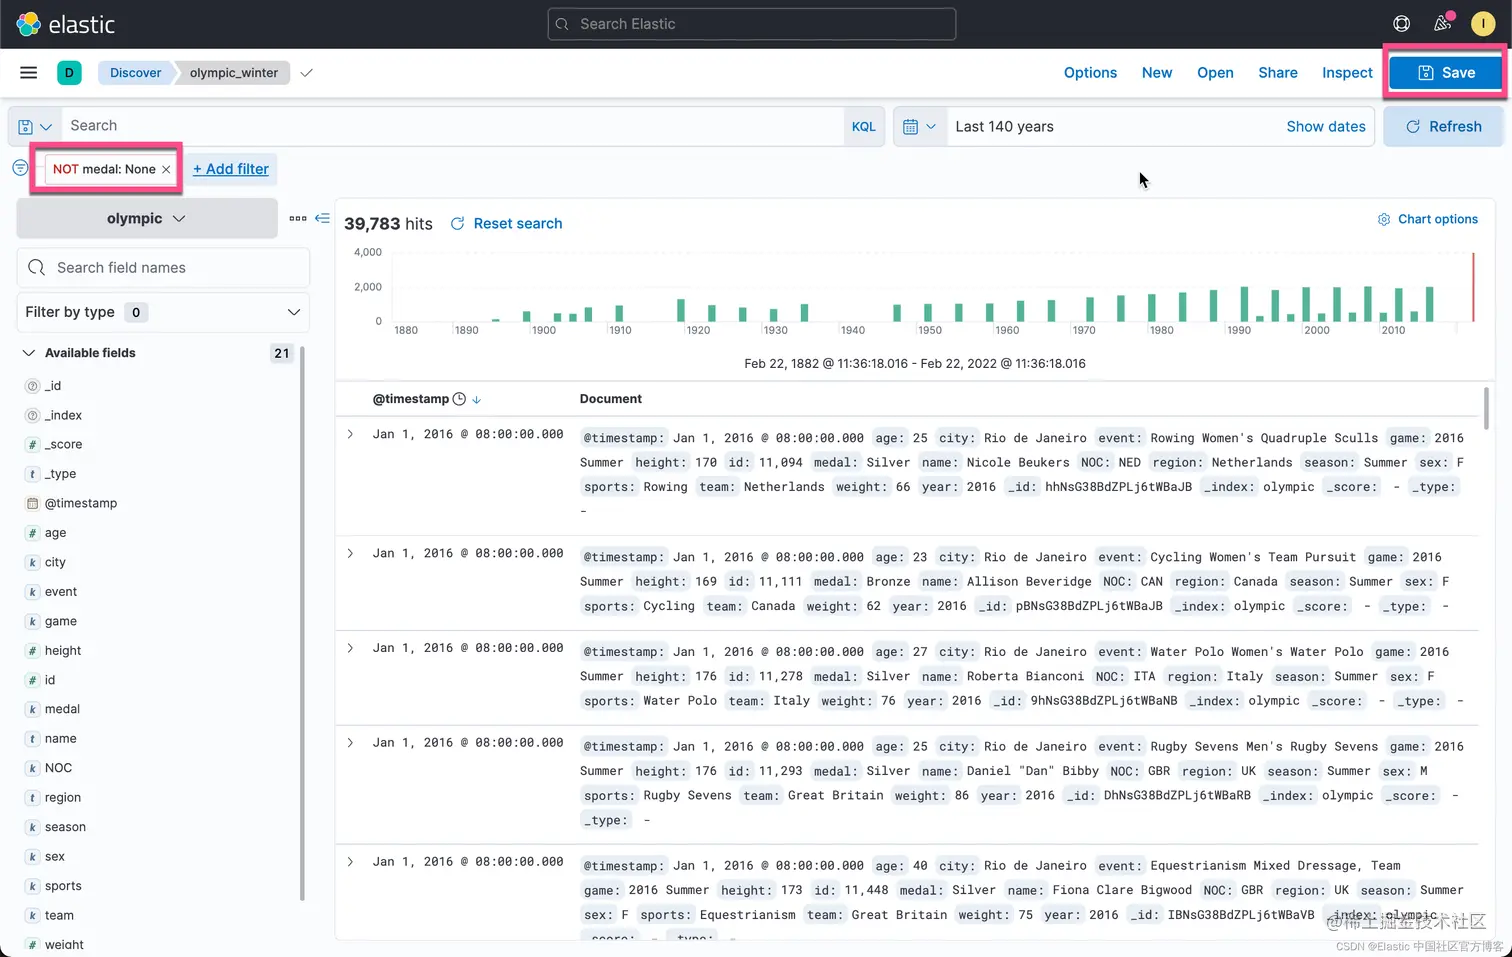The width and height of the screenshot is (1512, 957).
Task: Click the Last 140 years time range
Action: pos(1004,127)
